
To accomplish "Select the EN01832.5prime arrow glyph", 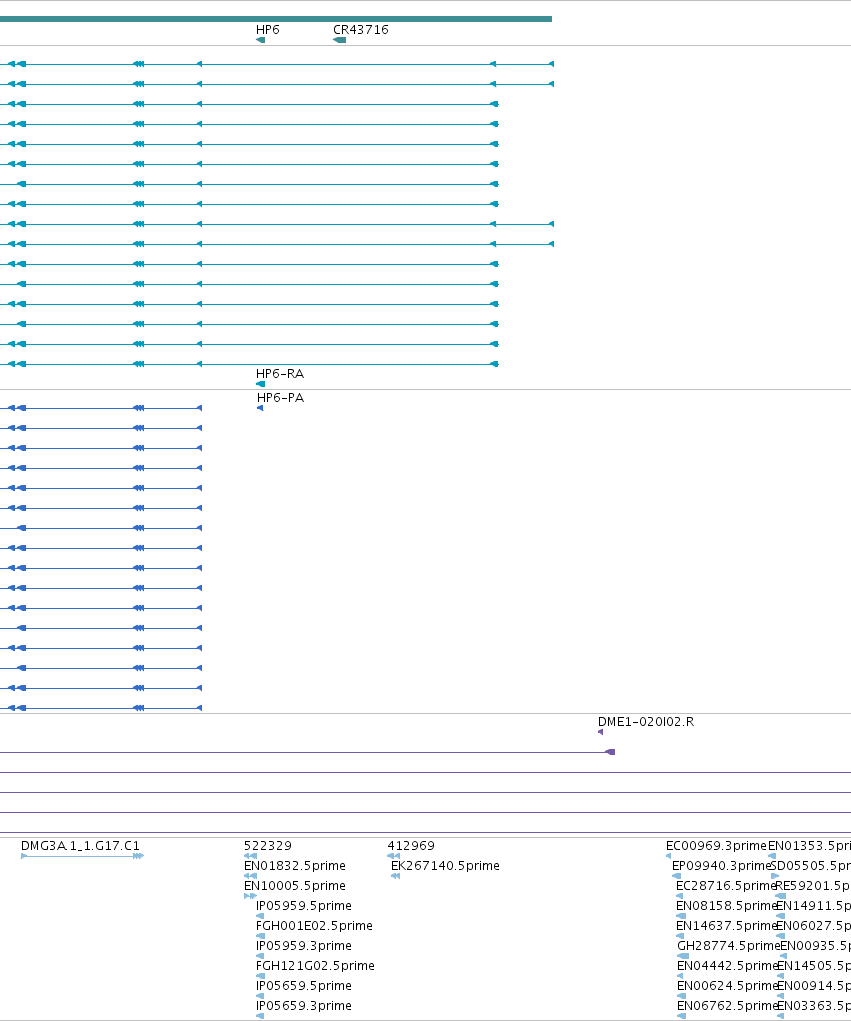I will tap(250, 876).
